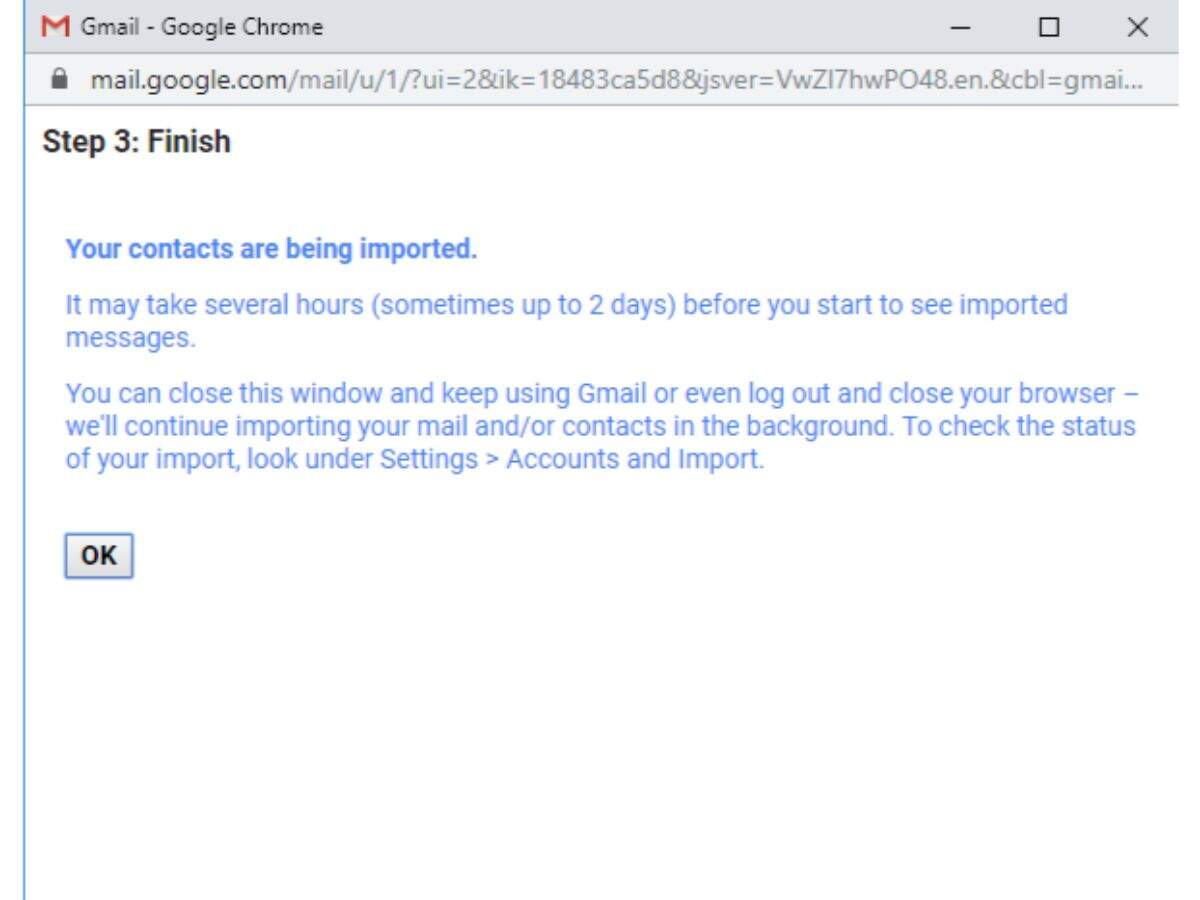This screenshot has height=900, width=1200.
Task: Click 'Your contacts are being imported.' text
Action: [271, 248]
